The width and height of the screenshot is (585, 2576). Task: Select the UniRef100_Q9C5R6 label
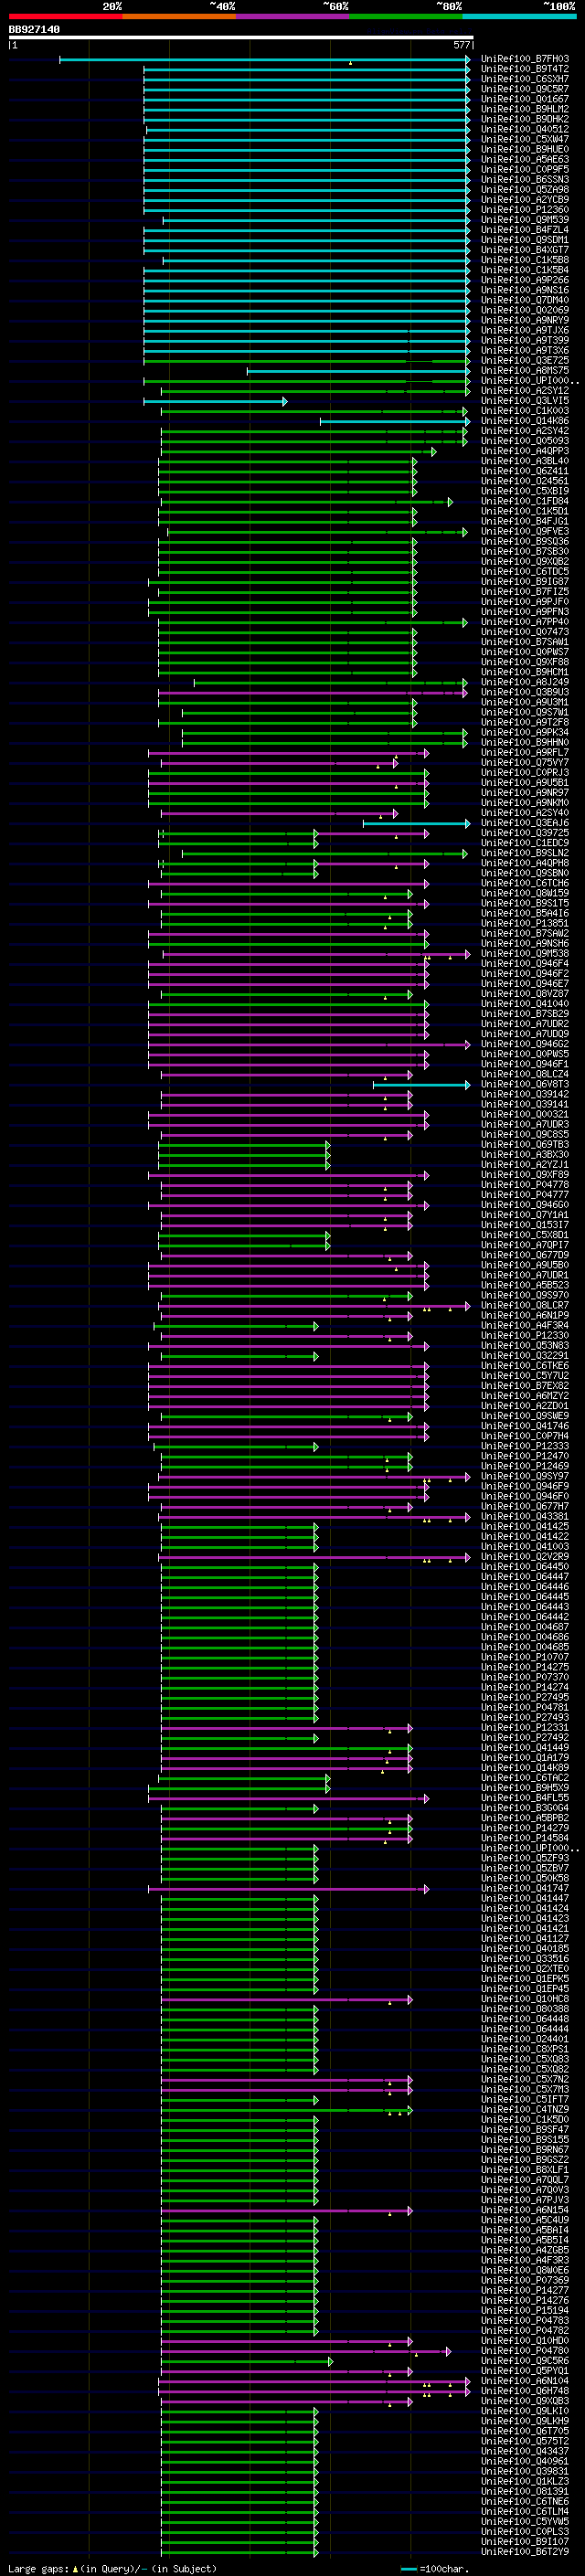524,2360
